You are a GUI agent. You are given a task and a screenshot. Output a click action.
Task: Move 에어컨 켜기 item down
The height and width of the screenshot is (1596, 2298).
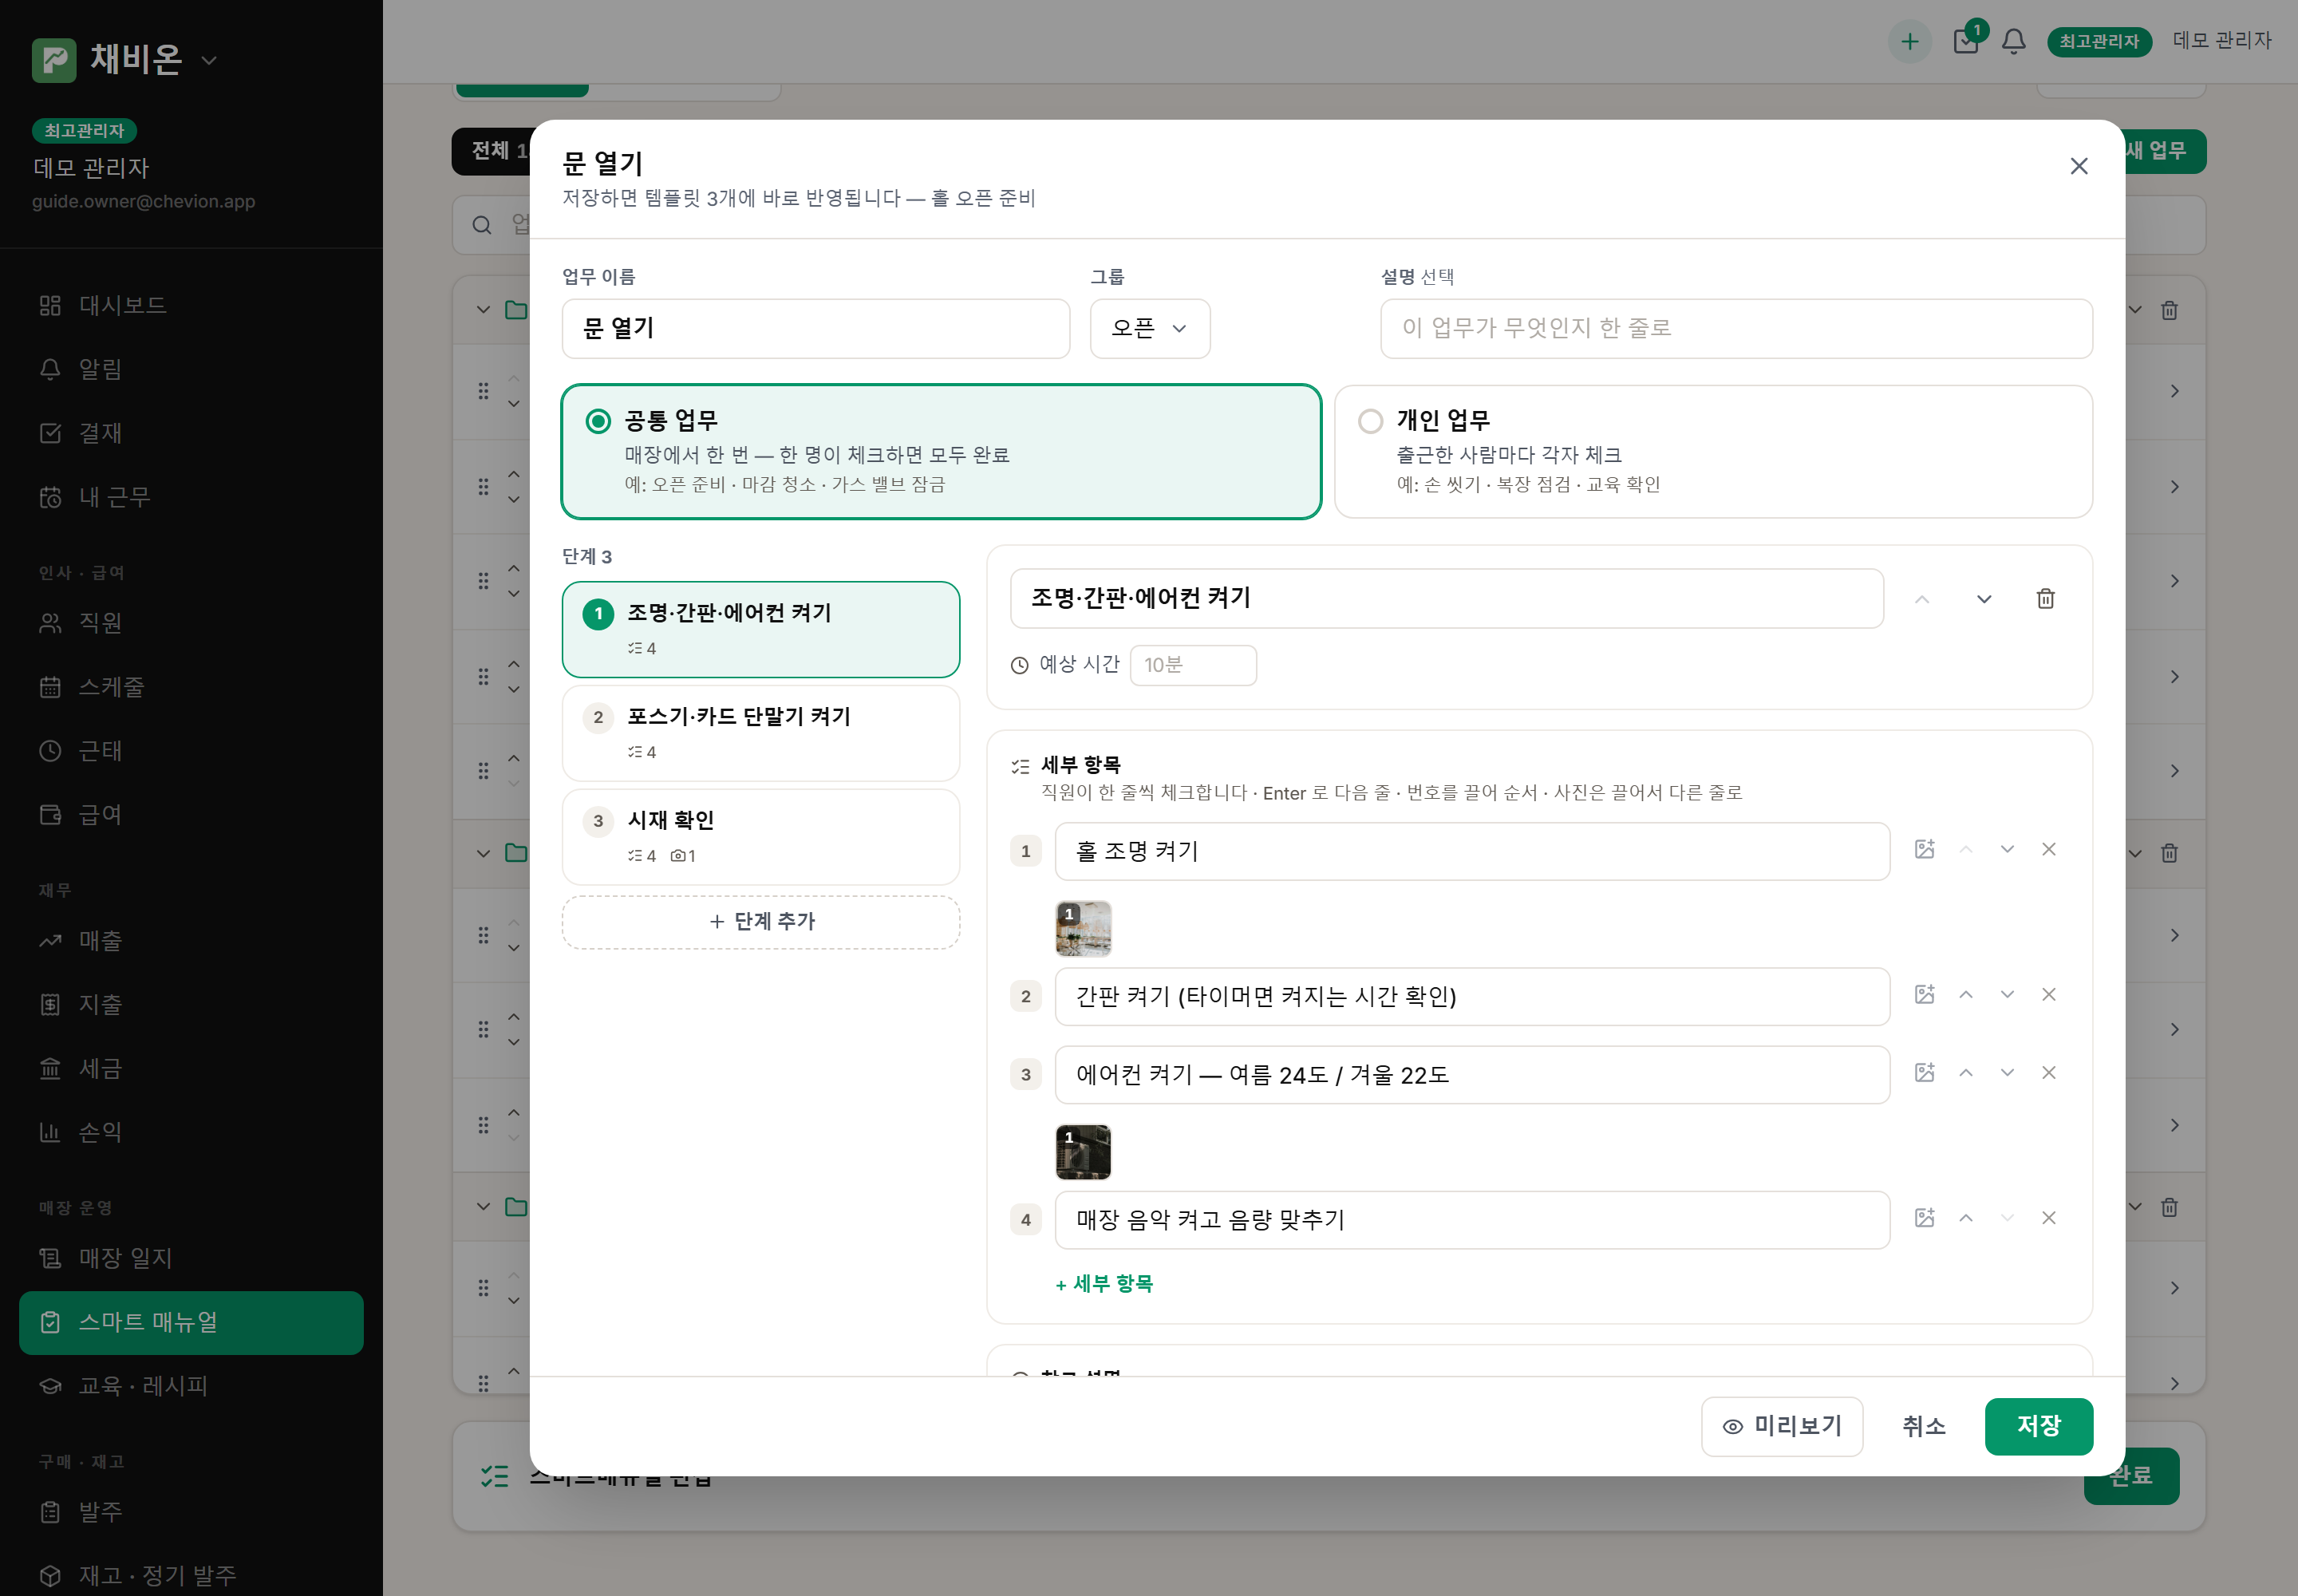2007,1072
